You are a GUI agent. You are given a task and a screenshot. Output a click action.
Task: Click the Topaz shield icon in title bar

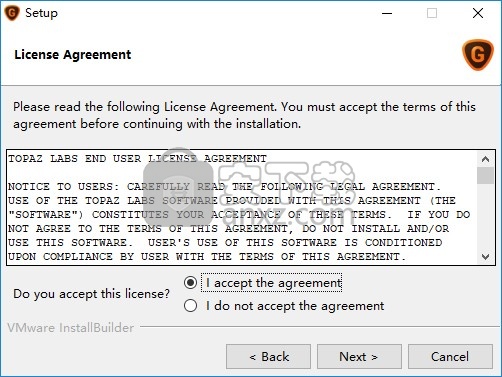coord(12,13)
